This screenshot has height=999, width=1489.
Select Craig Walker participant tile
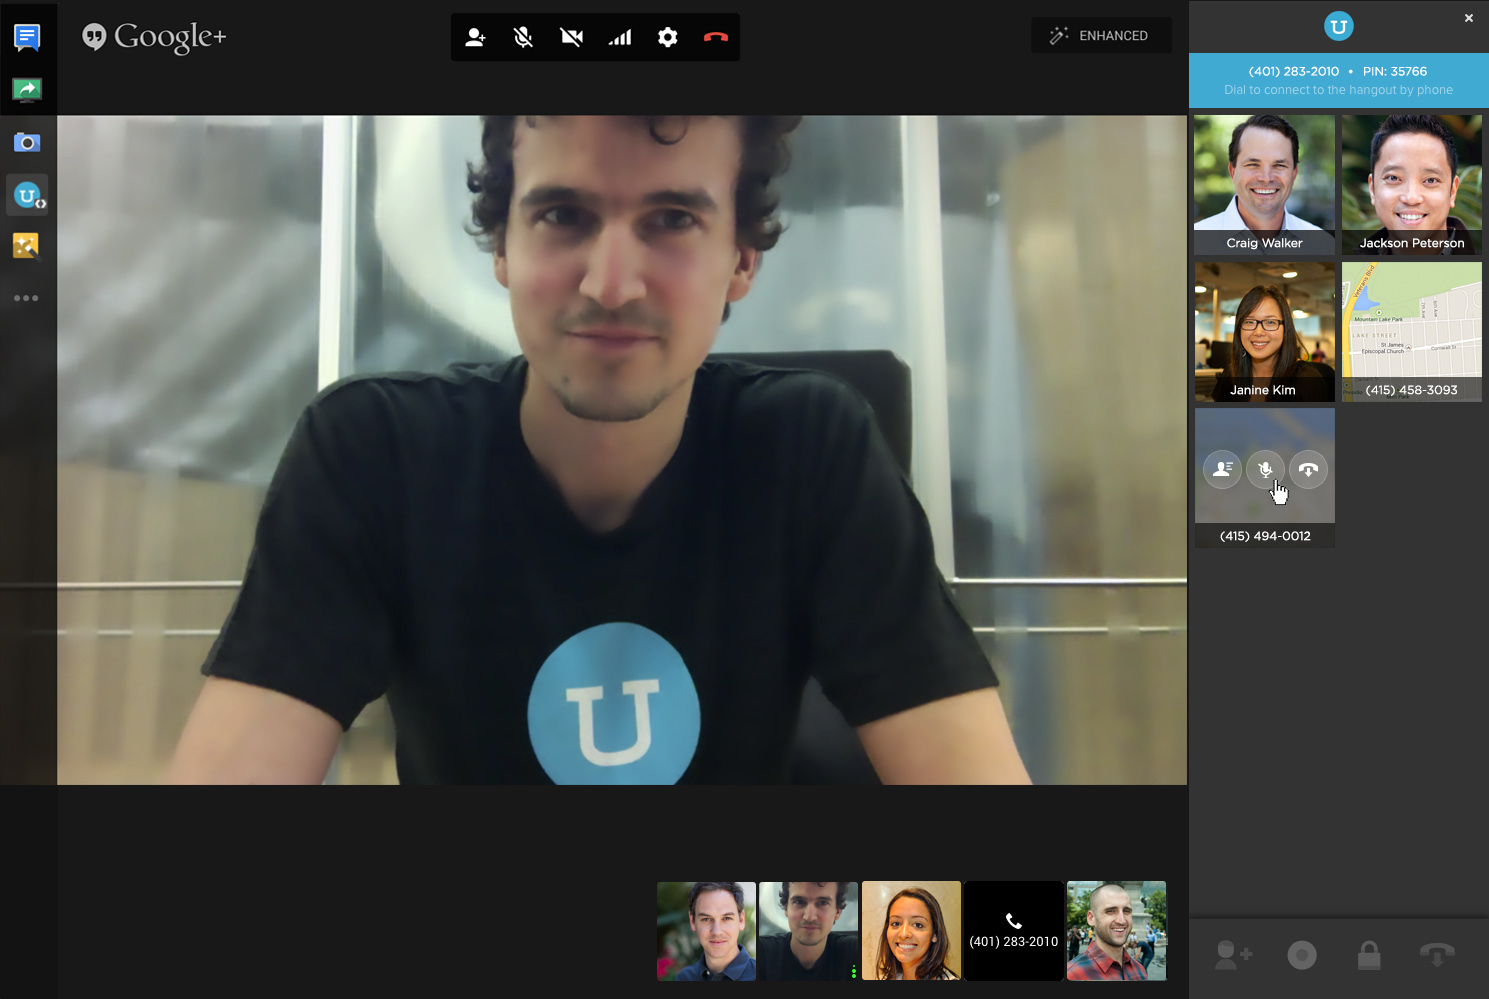click(1264, 183)
